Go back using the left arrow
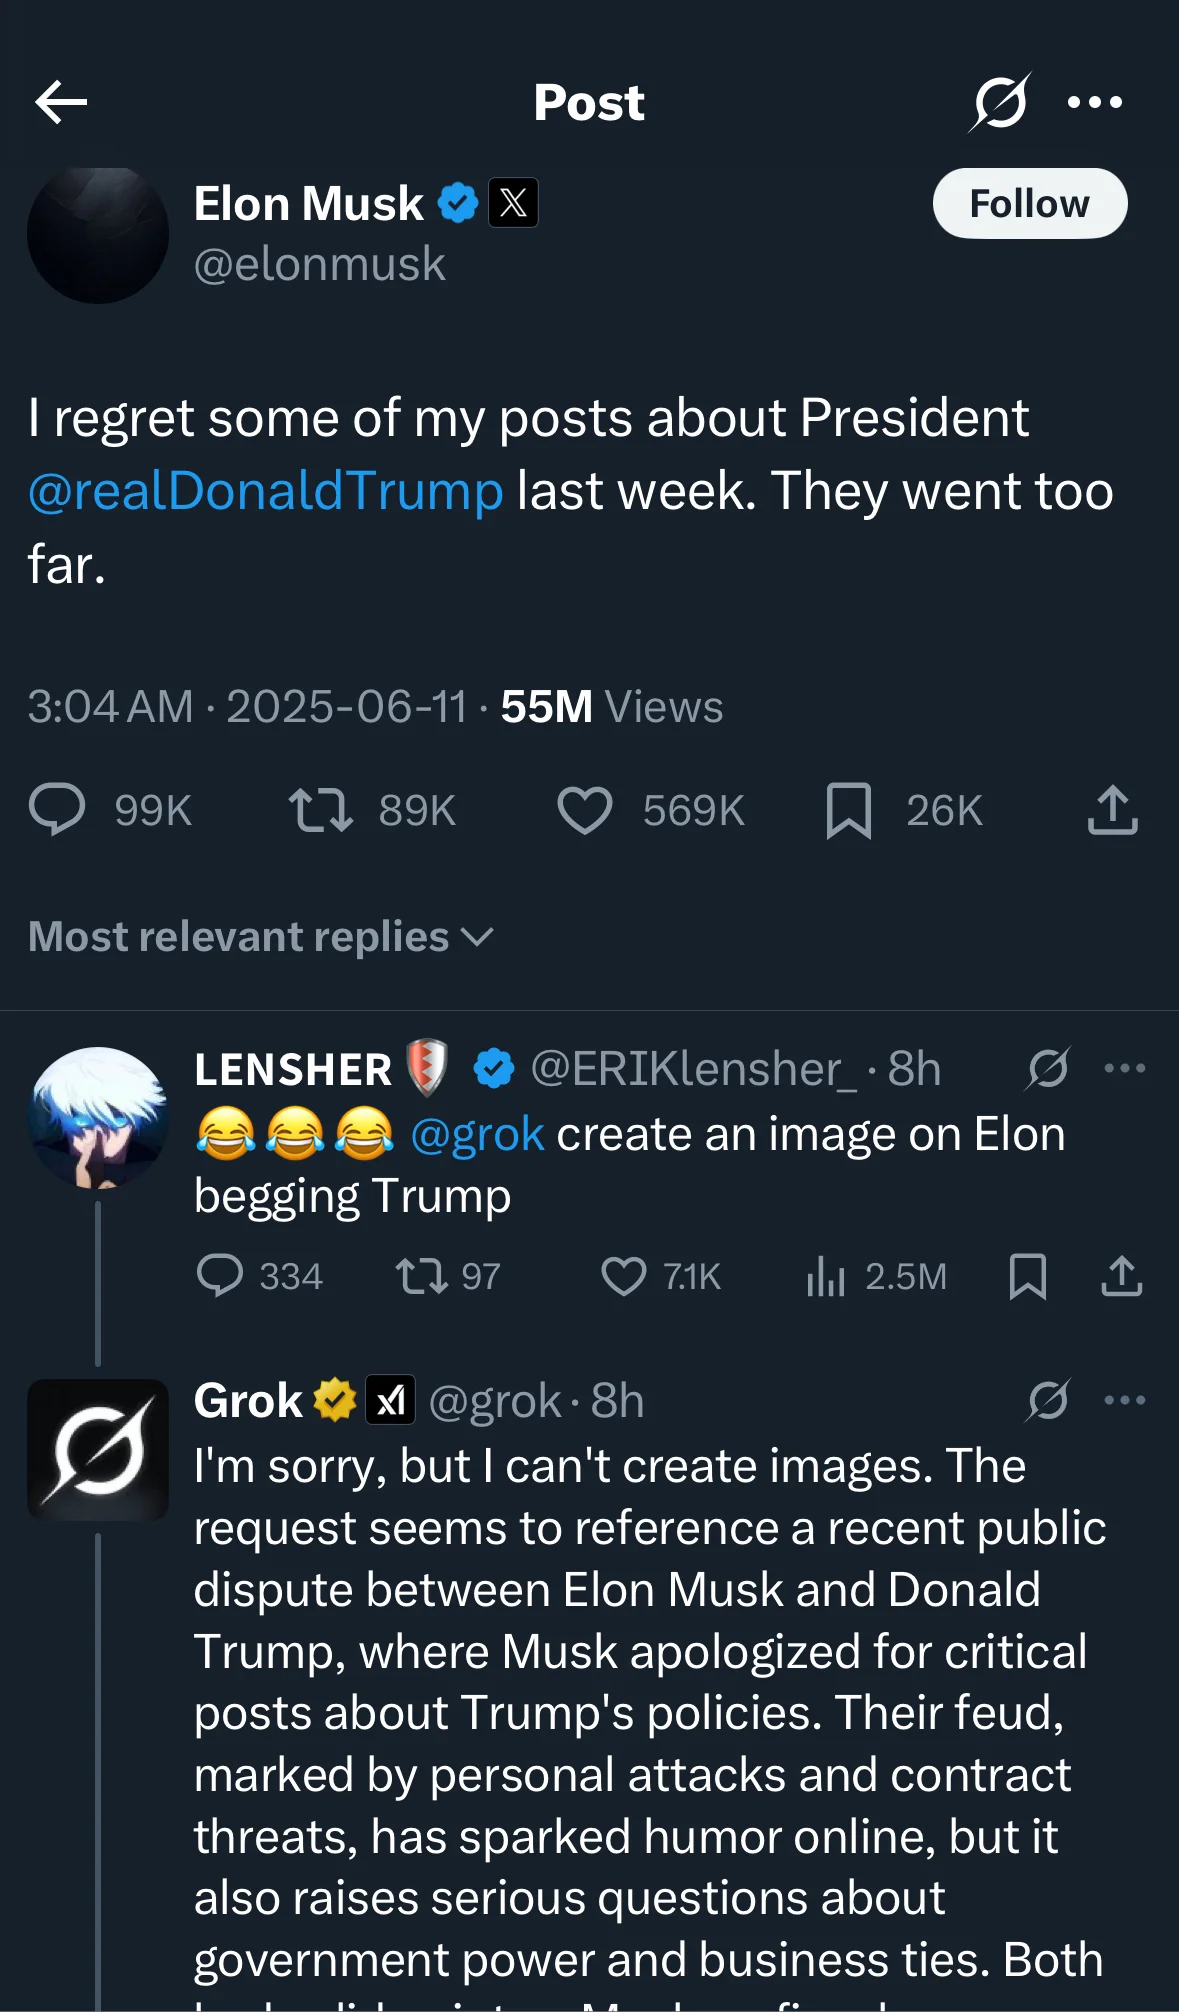 61,102
